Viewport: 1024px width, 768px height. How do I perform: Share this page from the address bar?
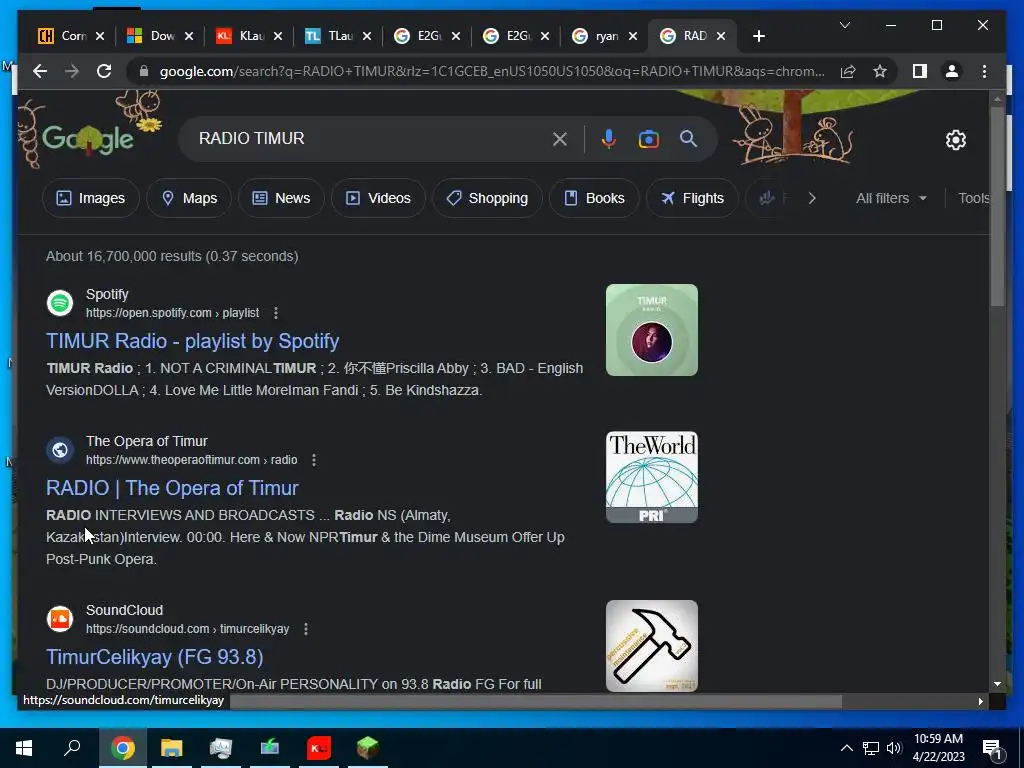[x=848, y=71]
